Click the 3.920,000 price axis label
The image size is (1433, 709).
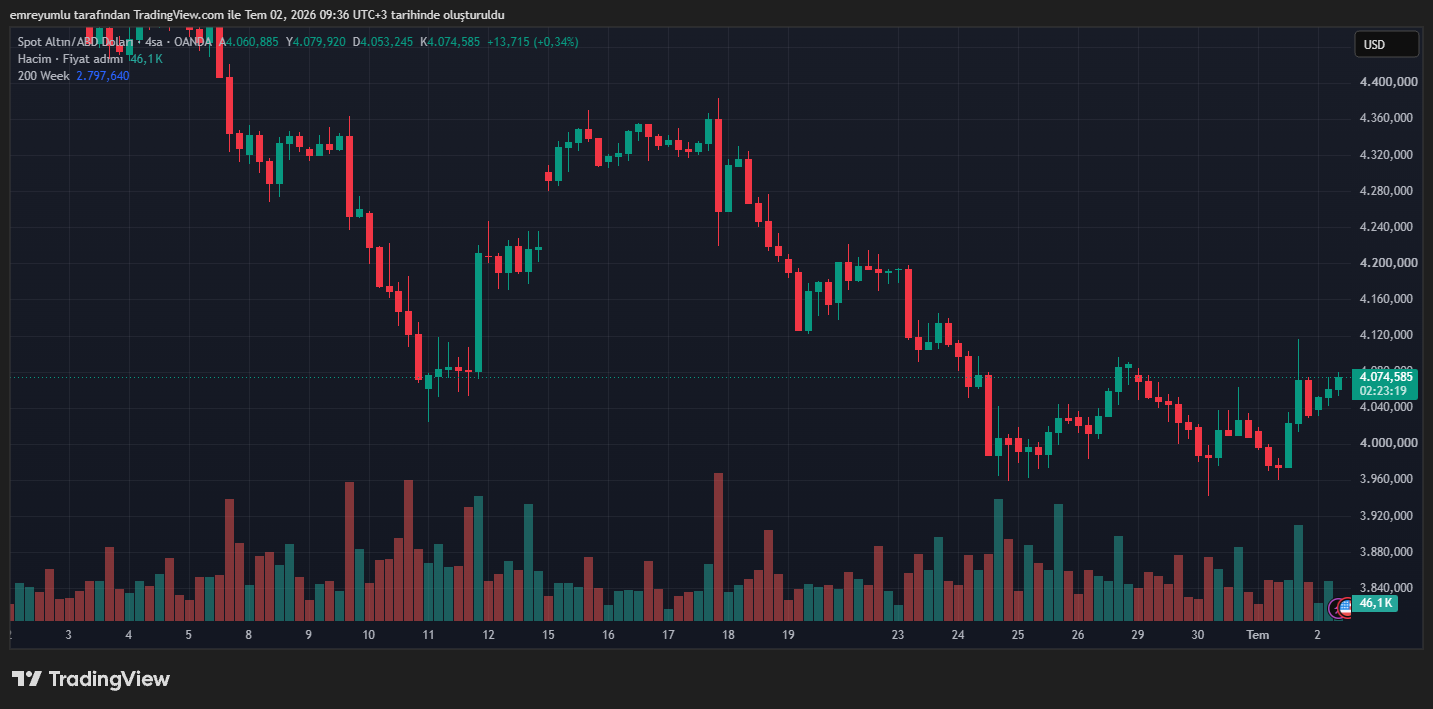1388,516
